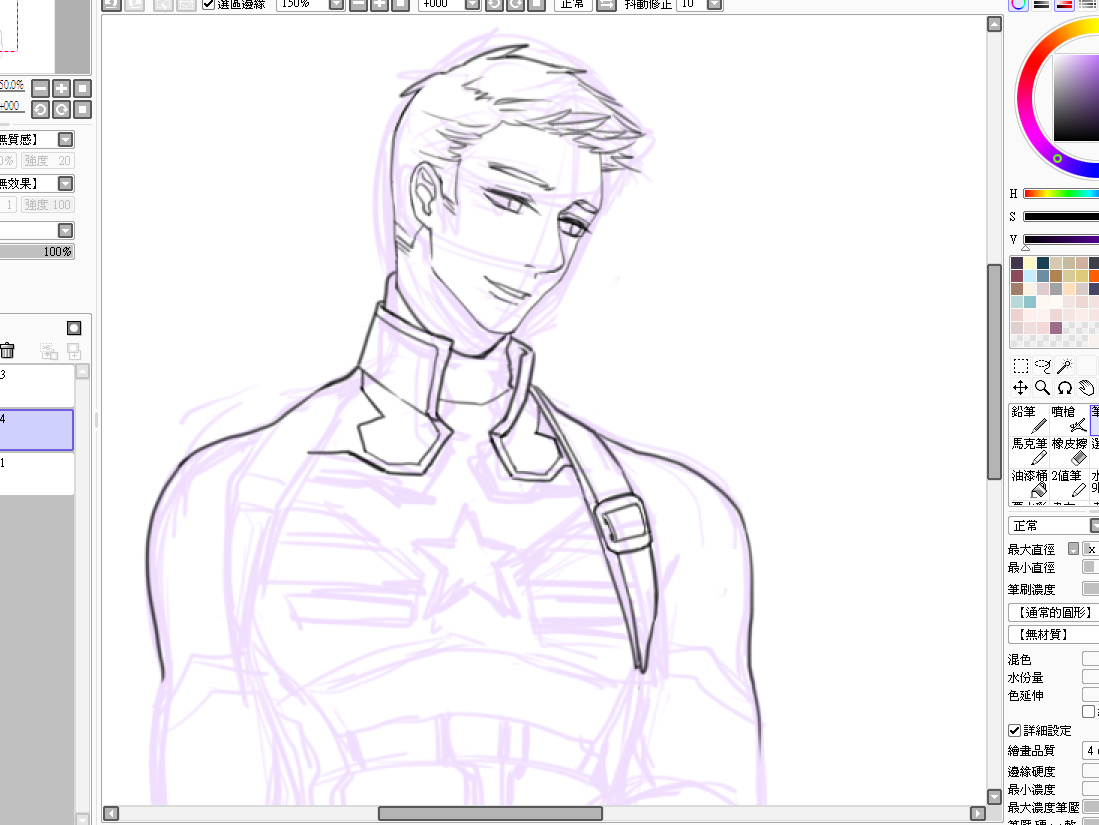1099x825 pixels.
Task: Click the canvas scroll-up arrow
Action: pos(994,25)
